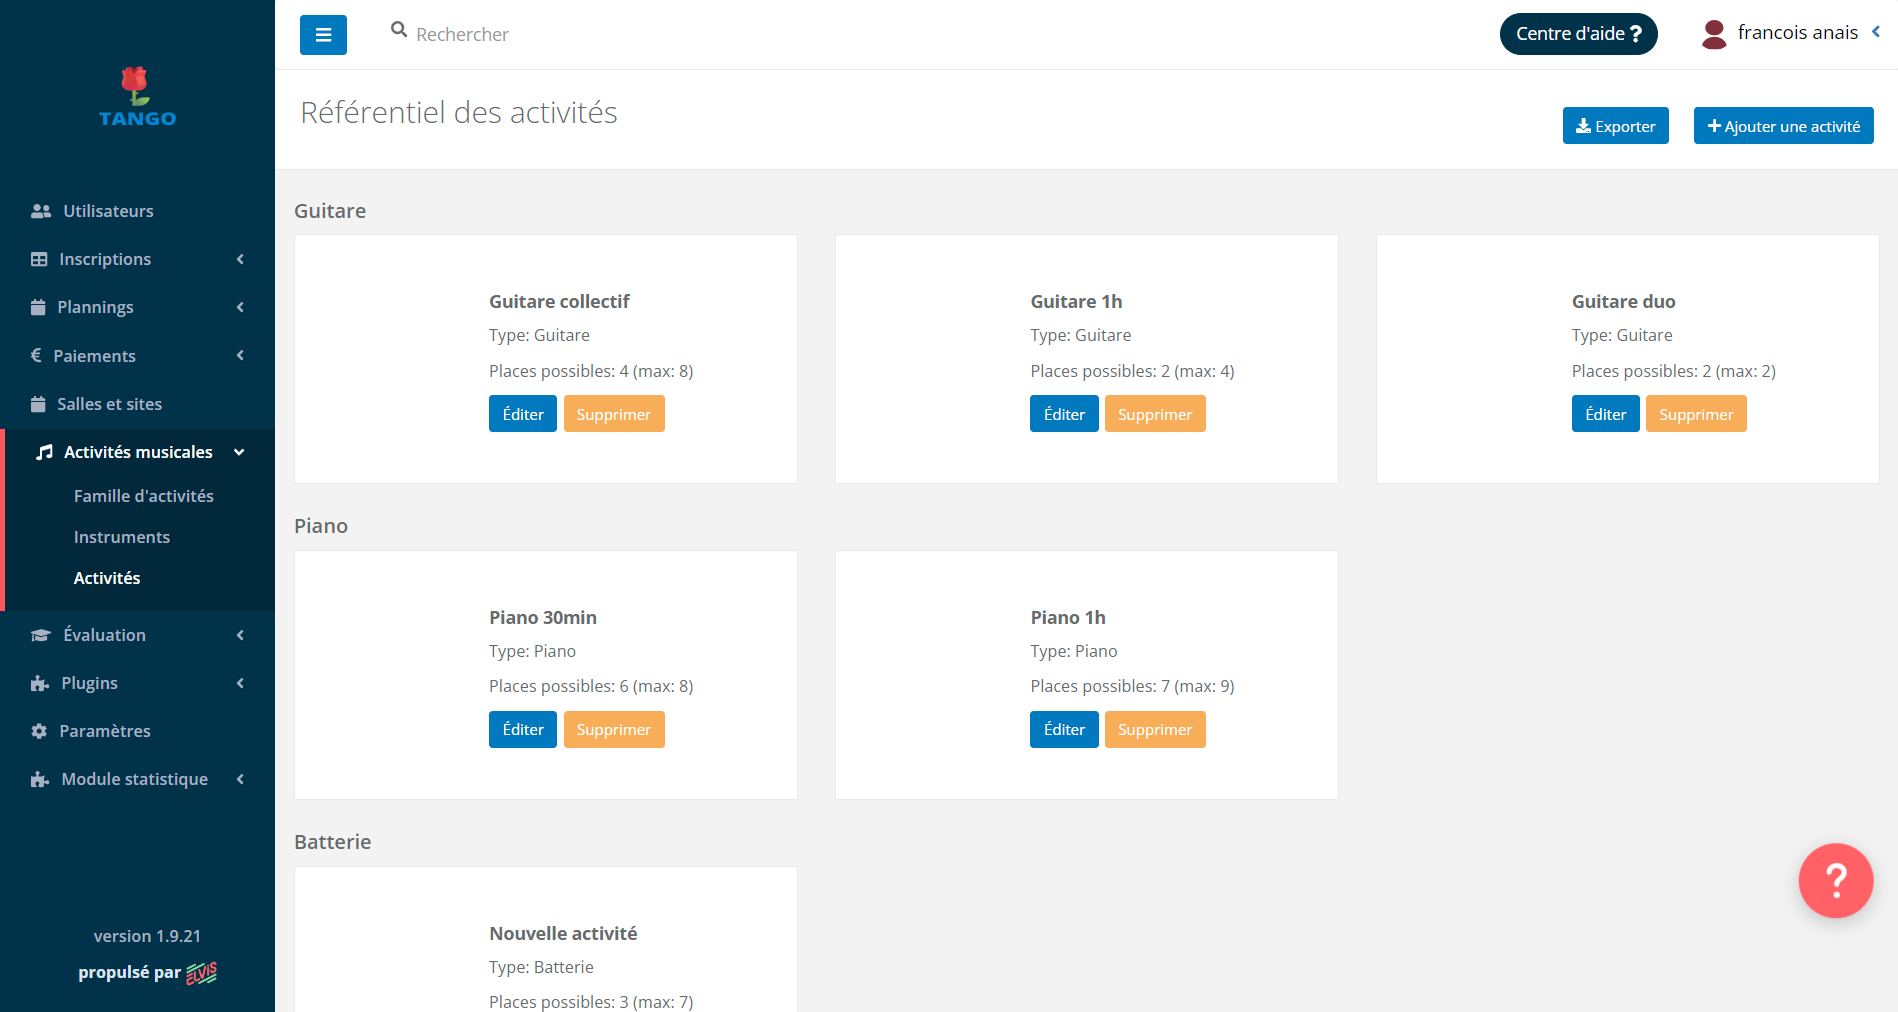Click the Activités musicales music note icon
1898x1012 pixels.
point(44,452)
